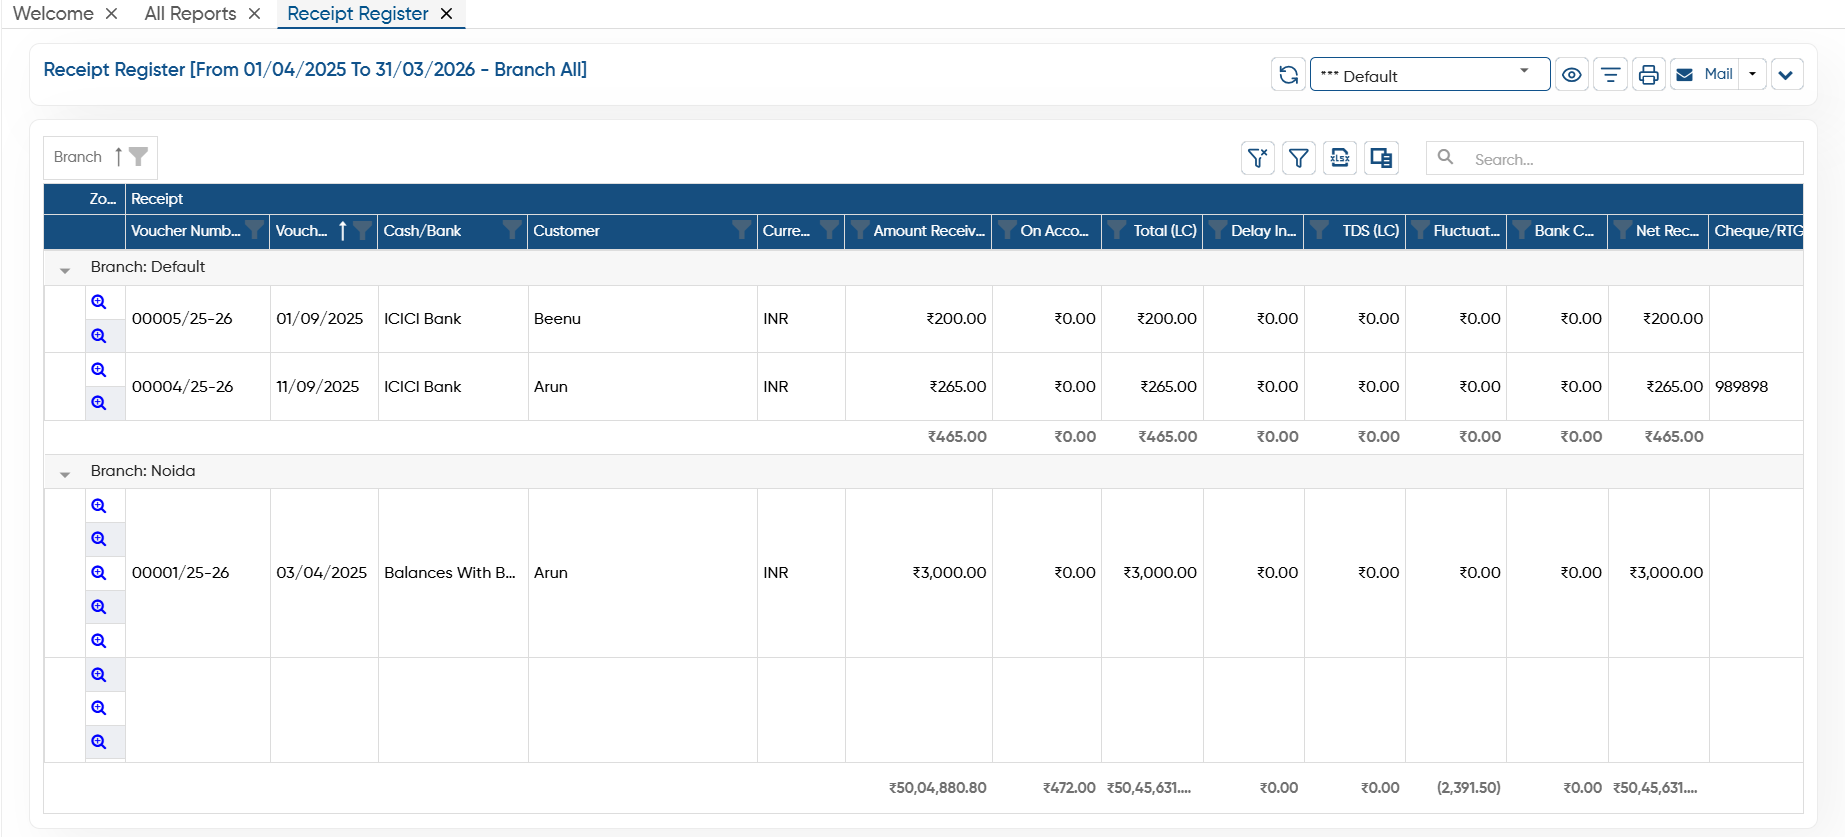The height and width of the screenshot is (837, 1845).
Task: Filter the Voucher Number column
Action: 255,230
